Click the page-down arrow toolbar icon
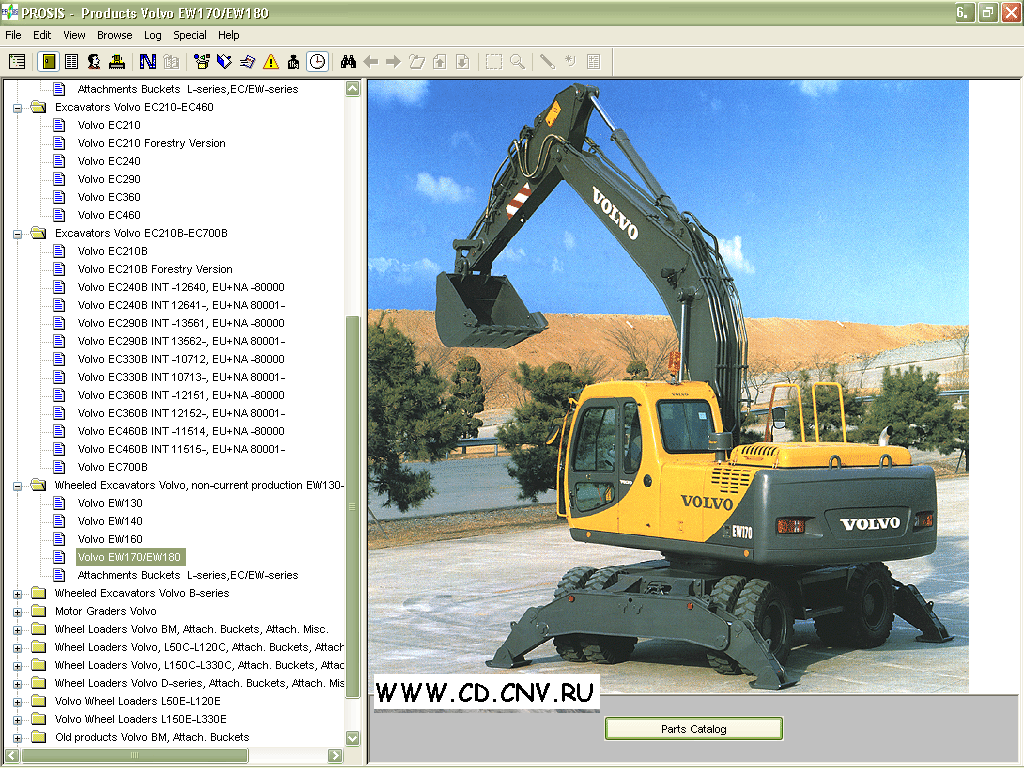The height and width of the screenshot is (768, 1024). point(462,62)
